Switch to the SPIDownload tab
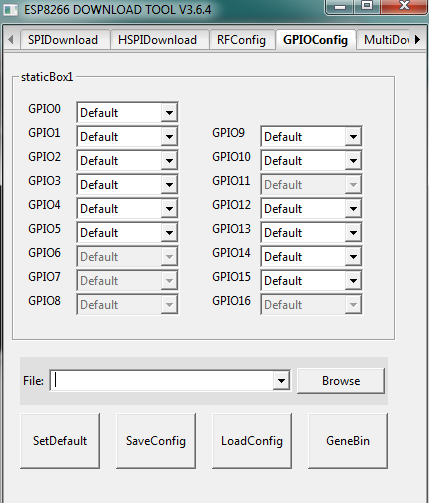Screen dimensions: 429x503 63,40
